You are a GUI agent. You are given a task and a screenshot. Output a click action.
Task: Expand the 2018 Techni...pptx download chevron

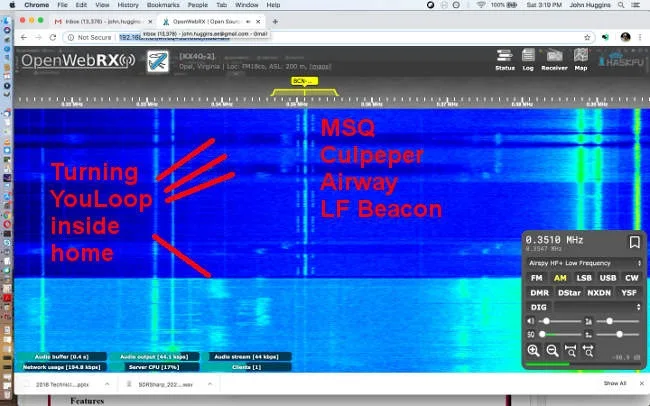tap(107, 384)
